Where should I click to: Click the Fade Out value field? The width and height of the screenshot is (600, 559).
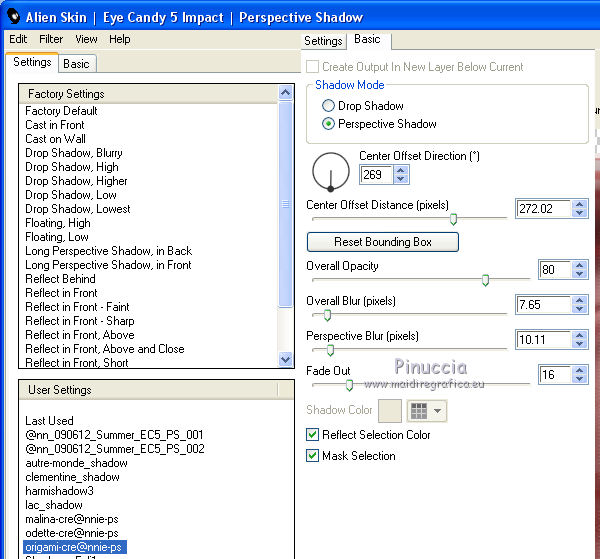coord(555,375)
